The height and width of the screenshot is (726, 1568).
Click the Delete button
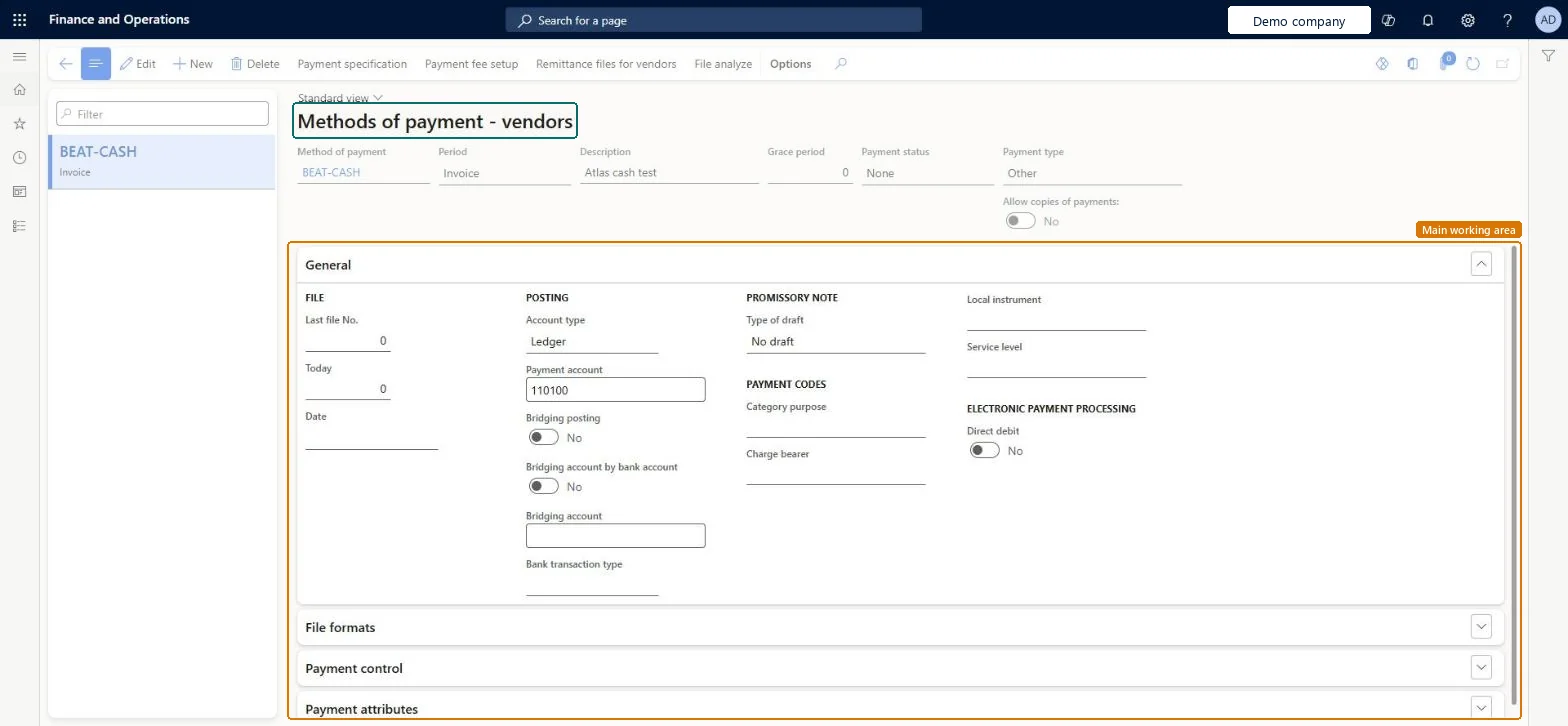(x=255, y=64)
